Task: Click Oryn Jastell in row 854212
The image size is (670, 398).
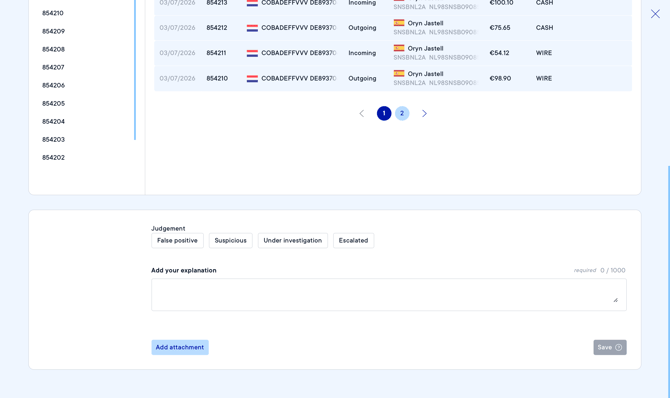Action: 425,23
